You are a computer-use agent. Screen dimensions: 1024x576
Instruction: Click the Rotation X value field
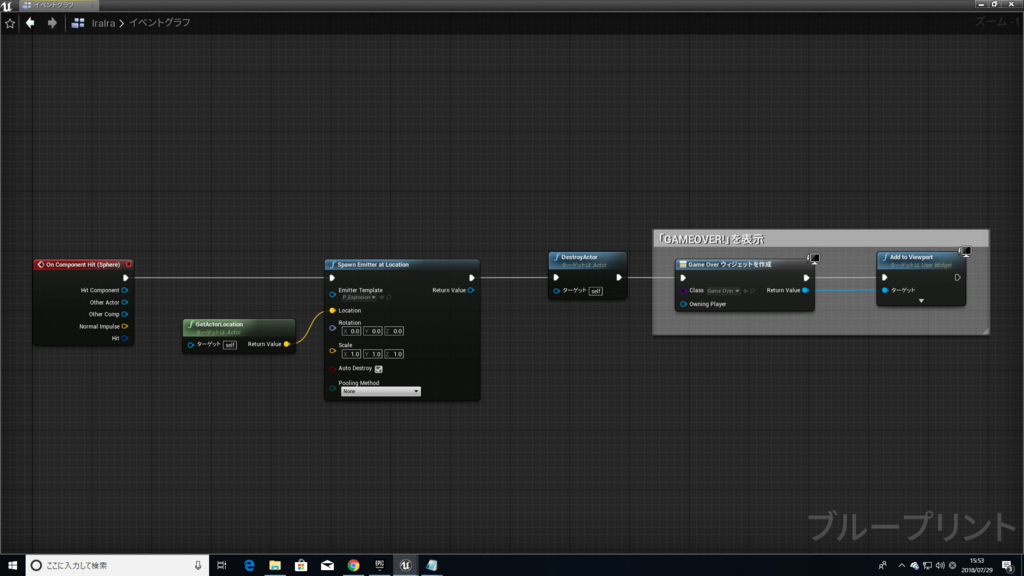pyautogui.click(x=351, y=331)
